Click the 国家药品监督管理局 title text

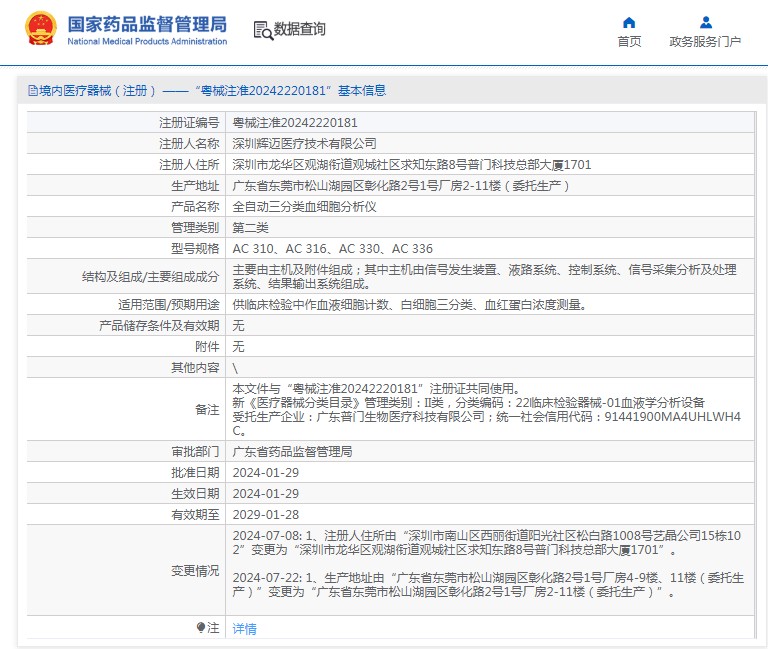point(146,23)
